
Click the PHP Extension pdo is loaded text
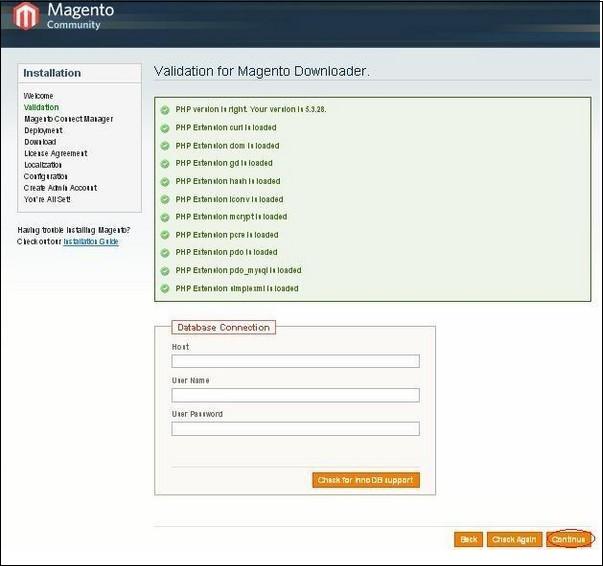point(226,252)
